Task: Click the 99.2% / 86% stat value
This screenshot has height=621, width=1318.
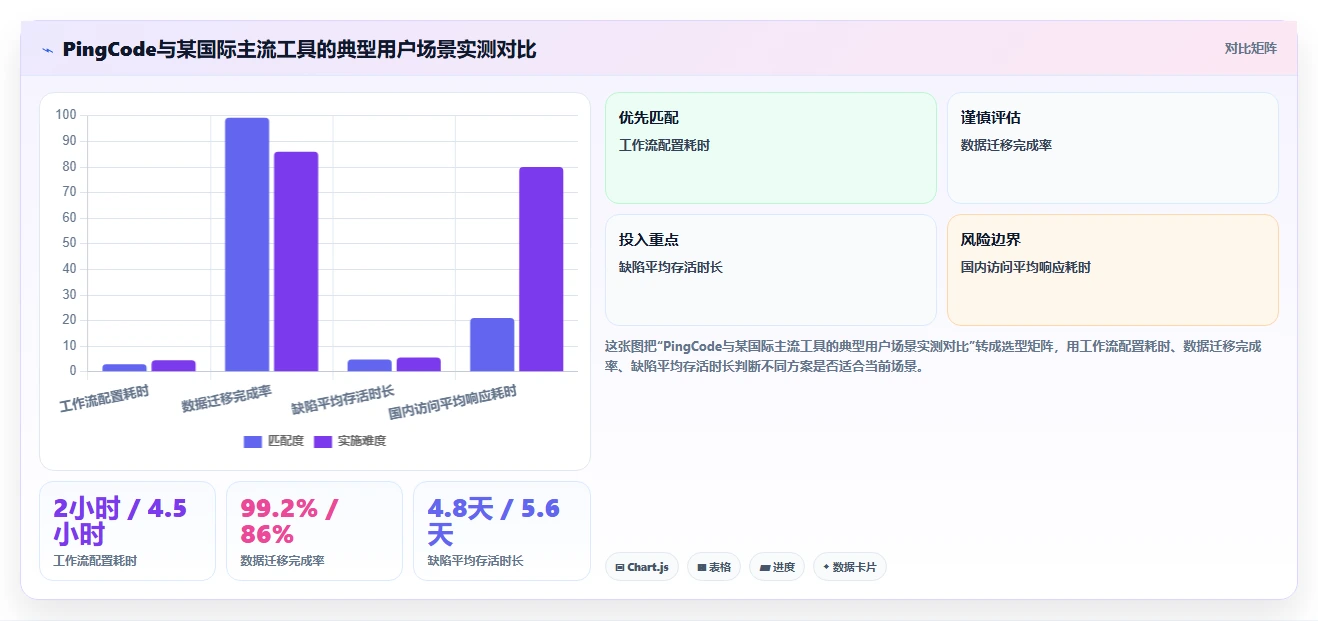Action: 290,521
